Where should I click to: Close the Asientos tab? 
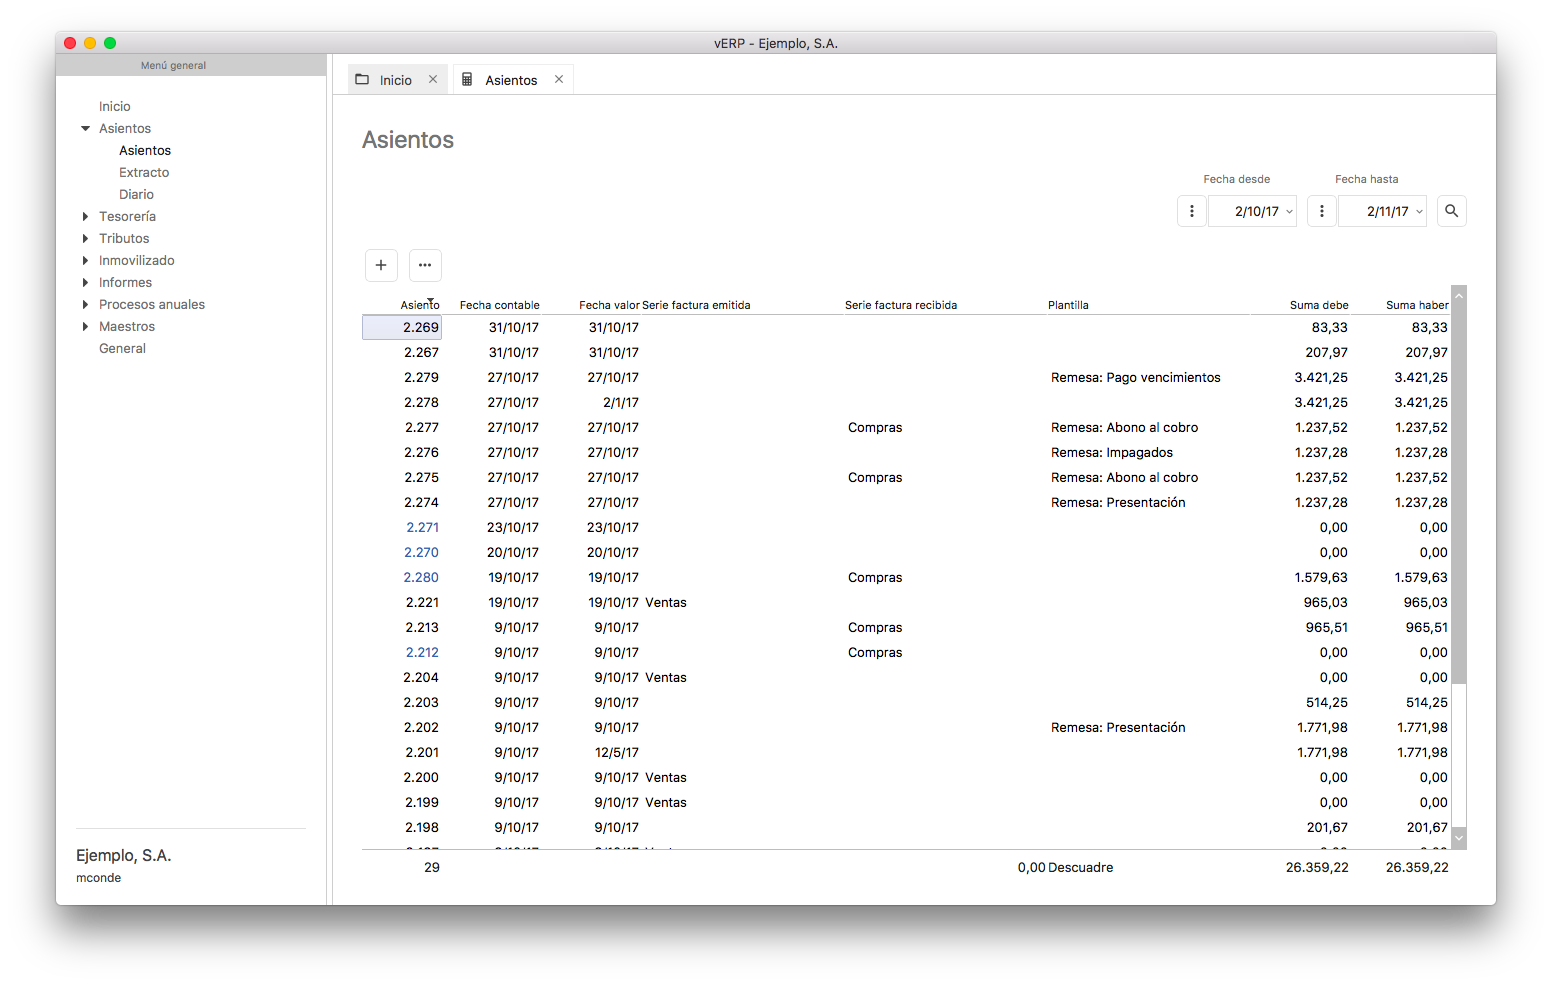click(x=559, y=79)
